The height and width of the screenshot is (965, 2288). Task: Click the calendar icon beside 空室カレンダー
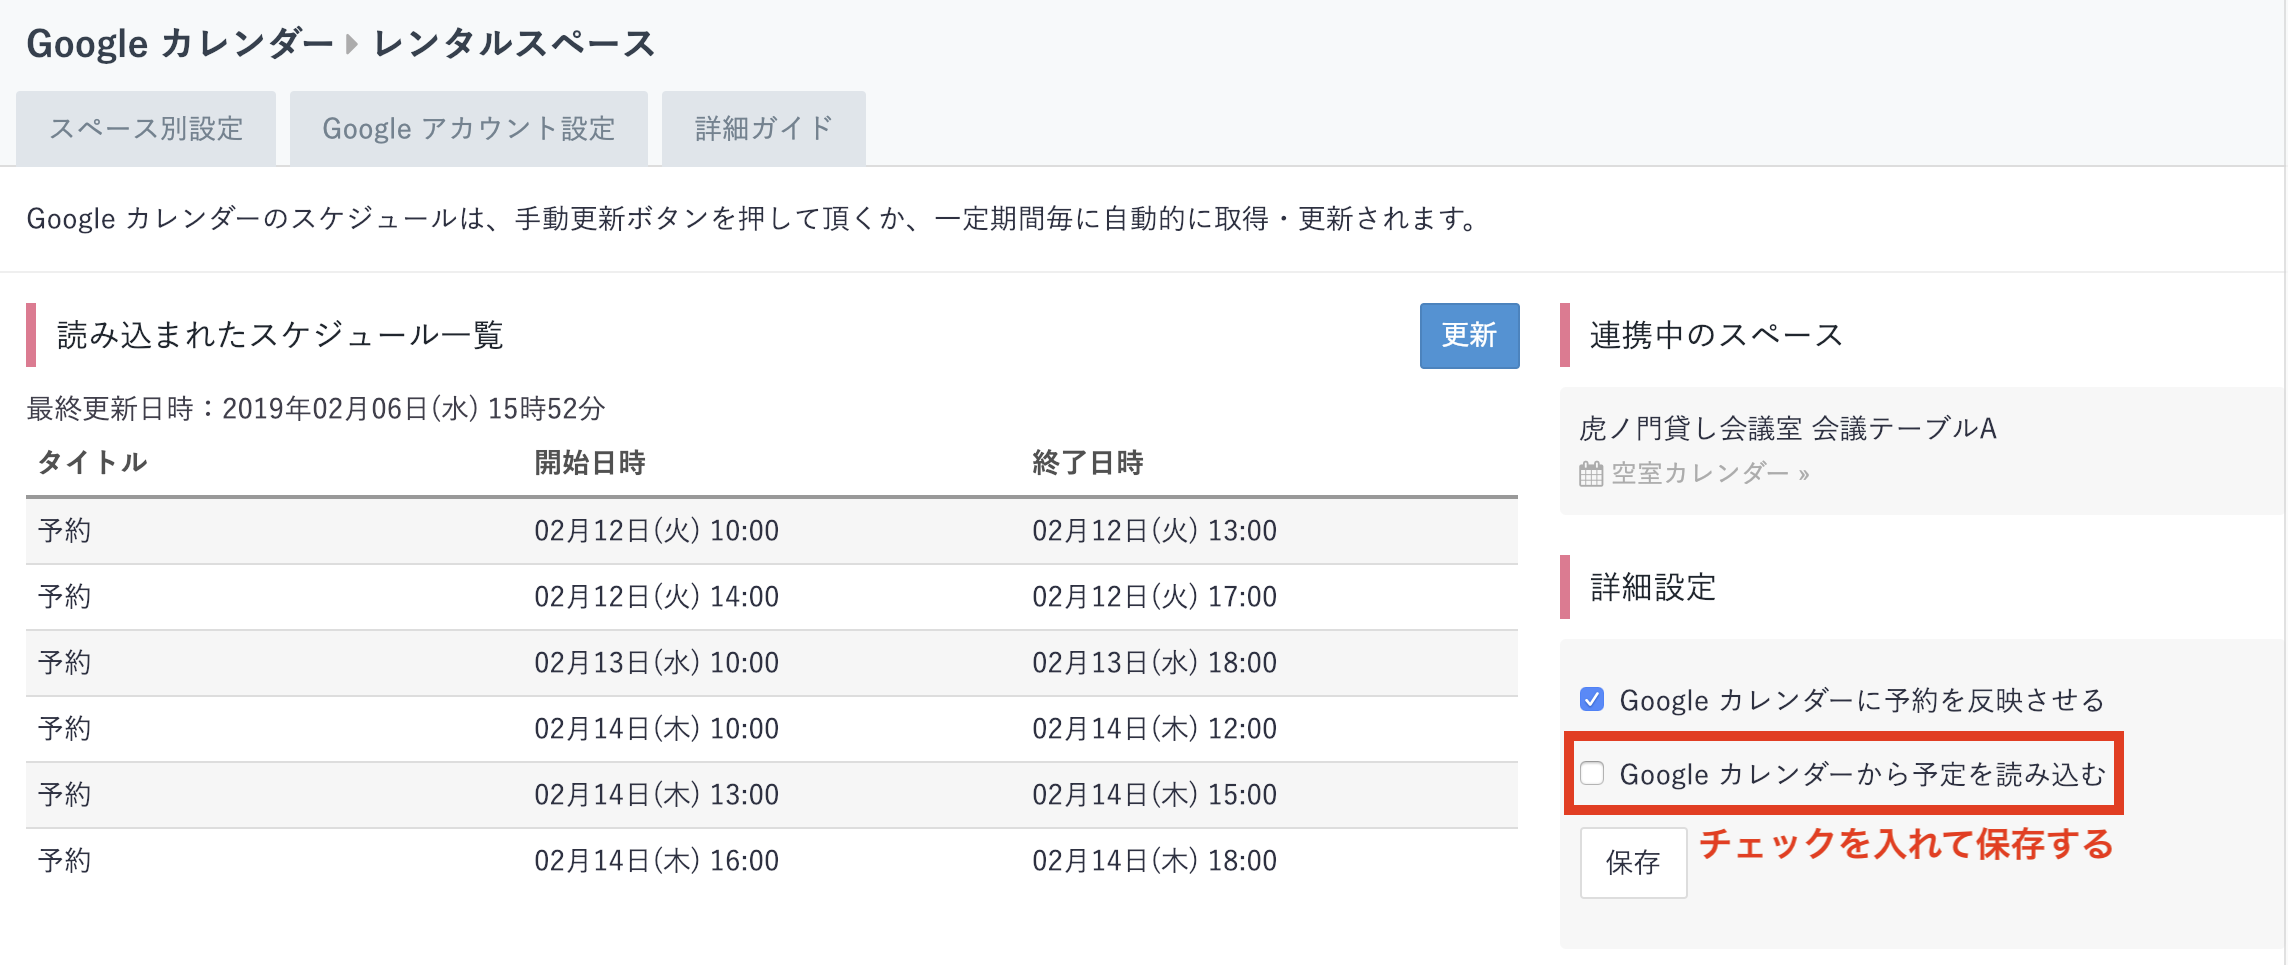click(1591, 473)
